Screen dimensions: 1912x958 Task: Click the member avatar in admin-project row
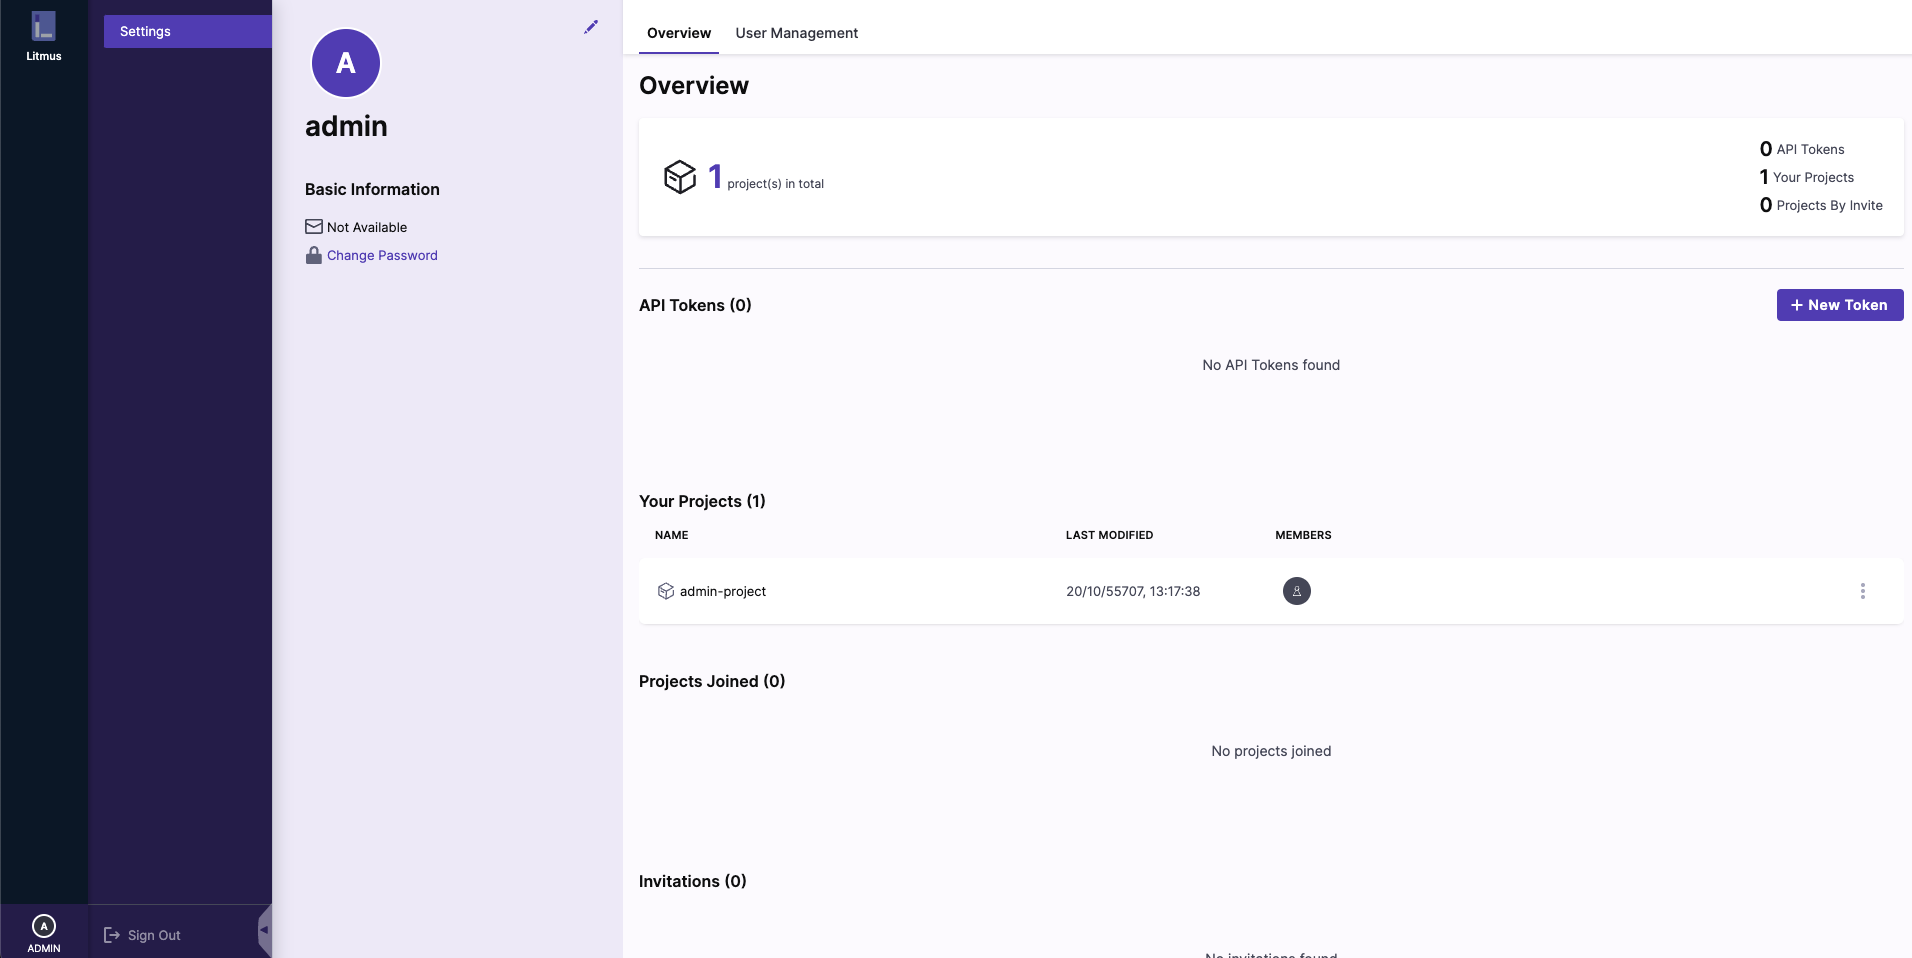coord(1296,591)
